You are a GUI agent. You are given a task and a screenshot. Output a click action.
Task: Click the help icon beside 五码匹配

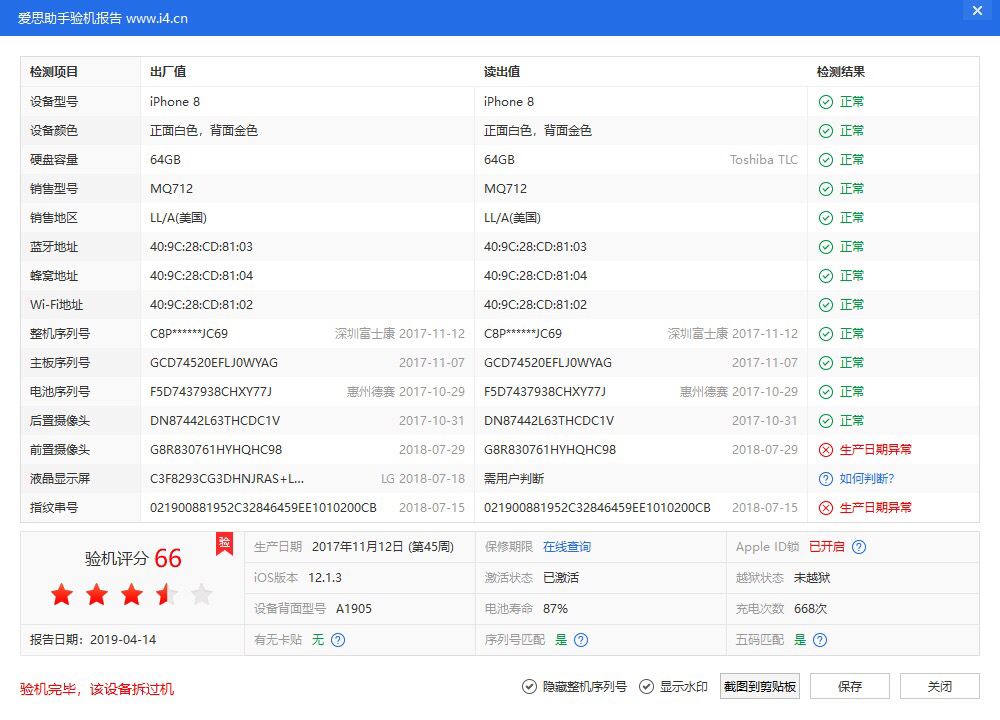coord(820,640)
